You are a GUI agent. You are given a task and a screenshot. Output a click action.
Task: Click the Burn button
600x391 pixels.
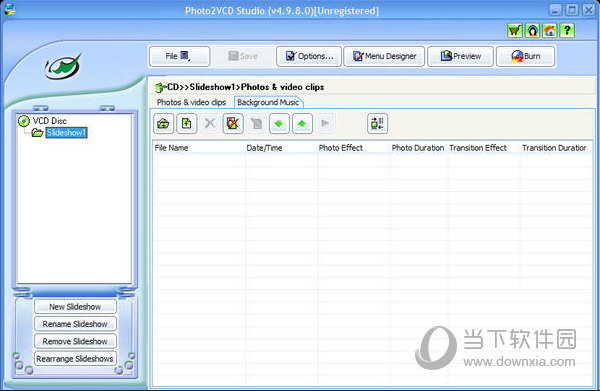[526, 56]
